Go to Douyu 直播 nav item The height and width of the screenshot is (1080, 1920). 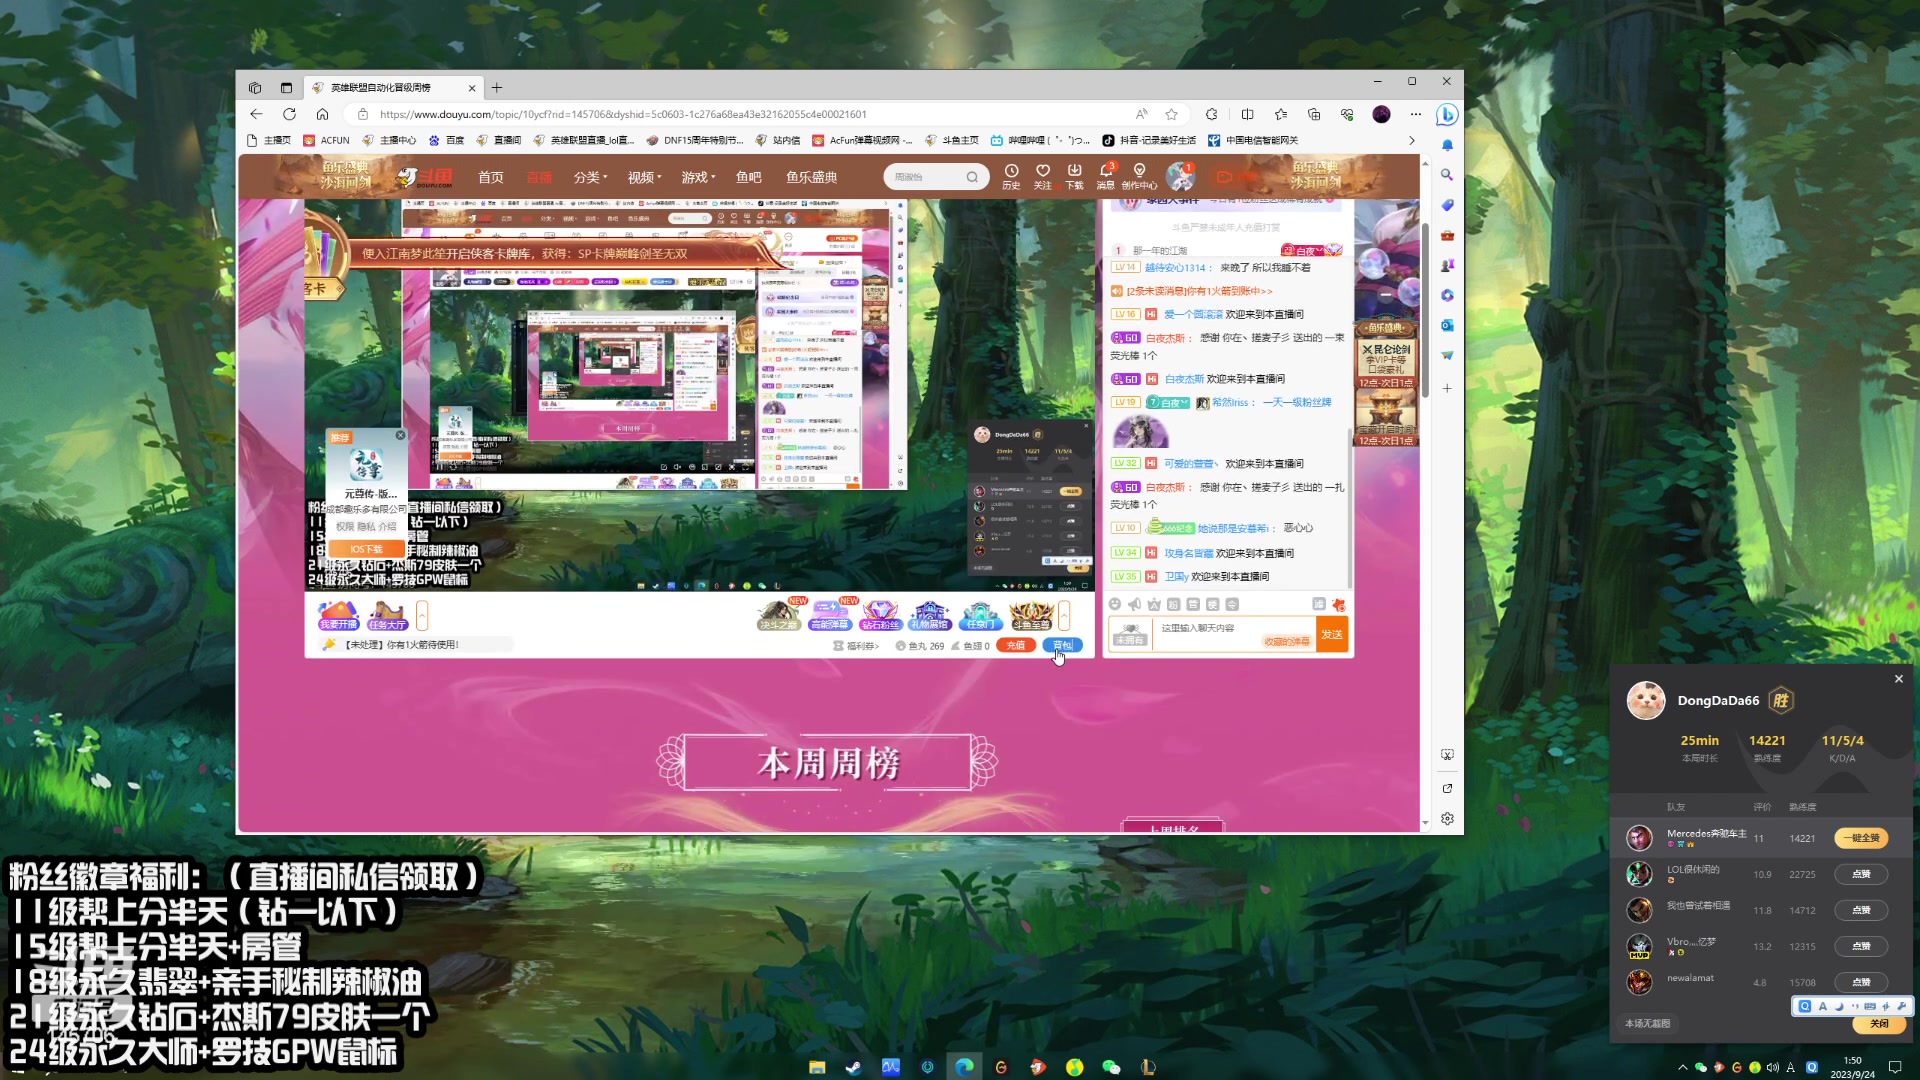click(539, 177)
